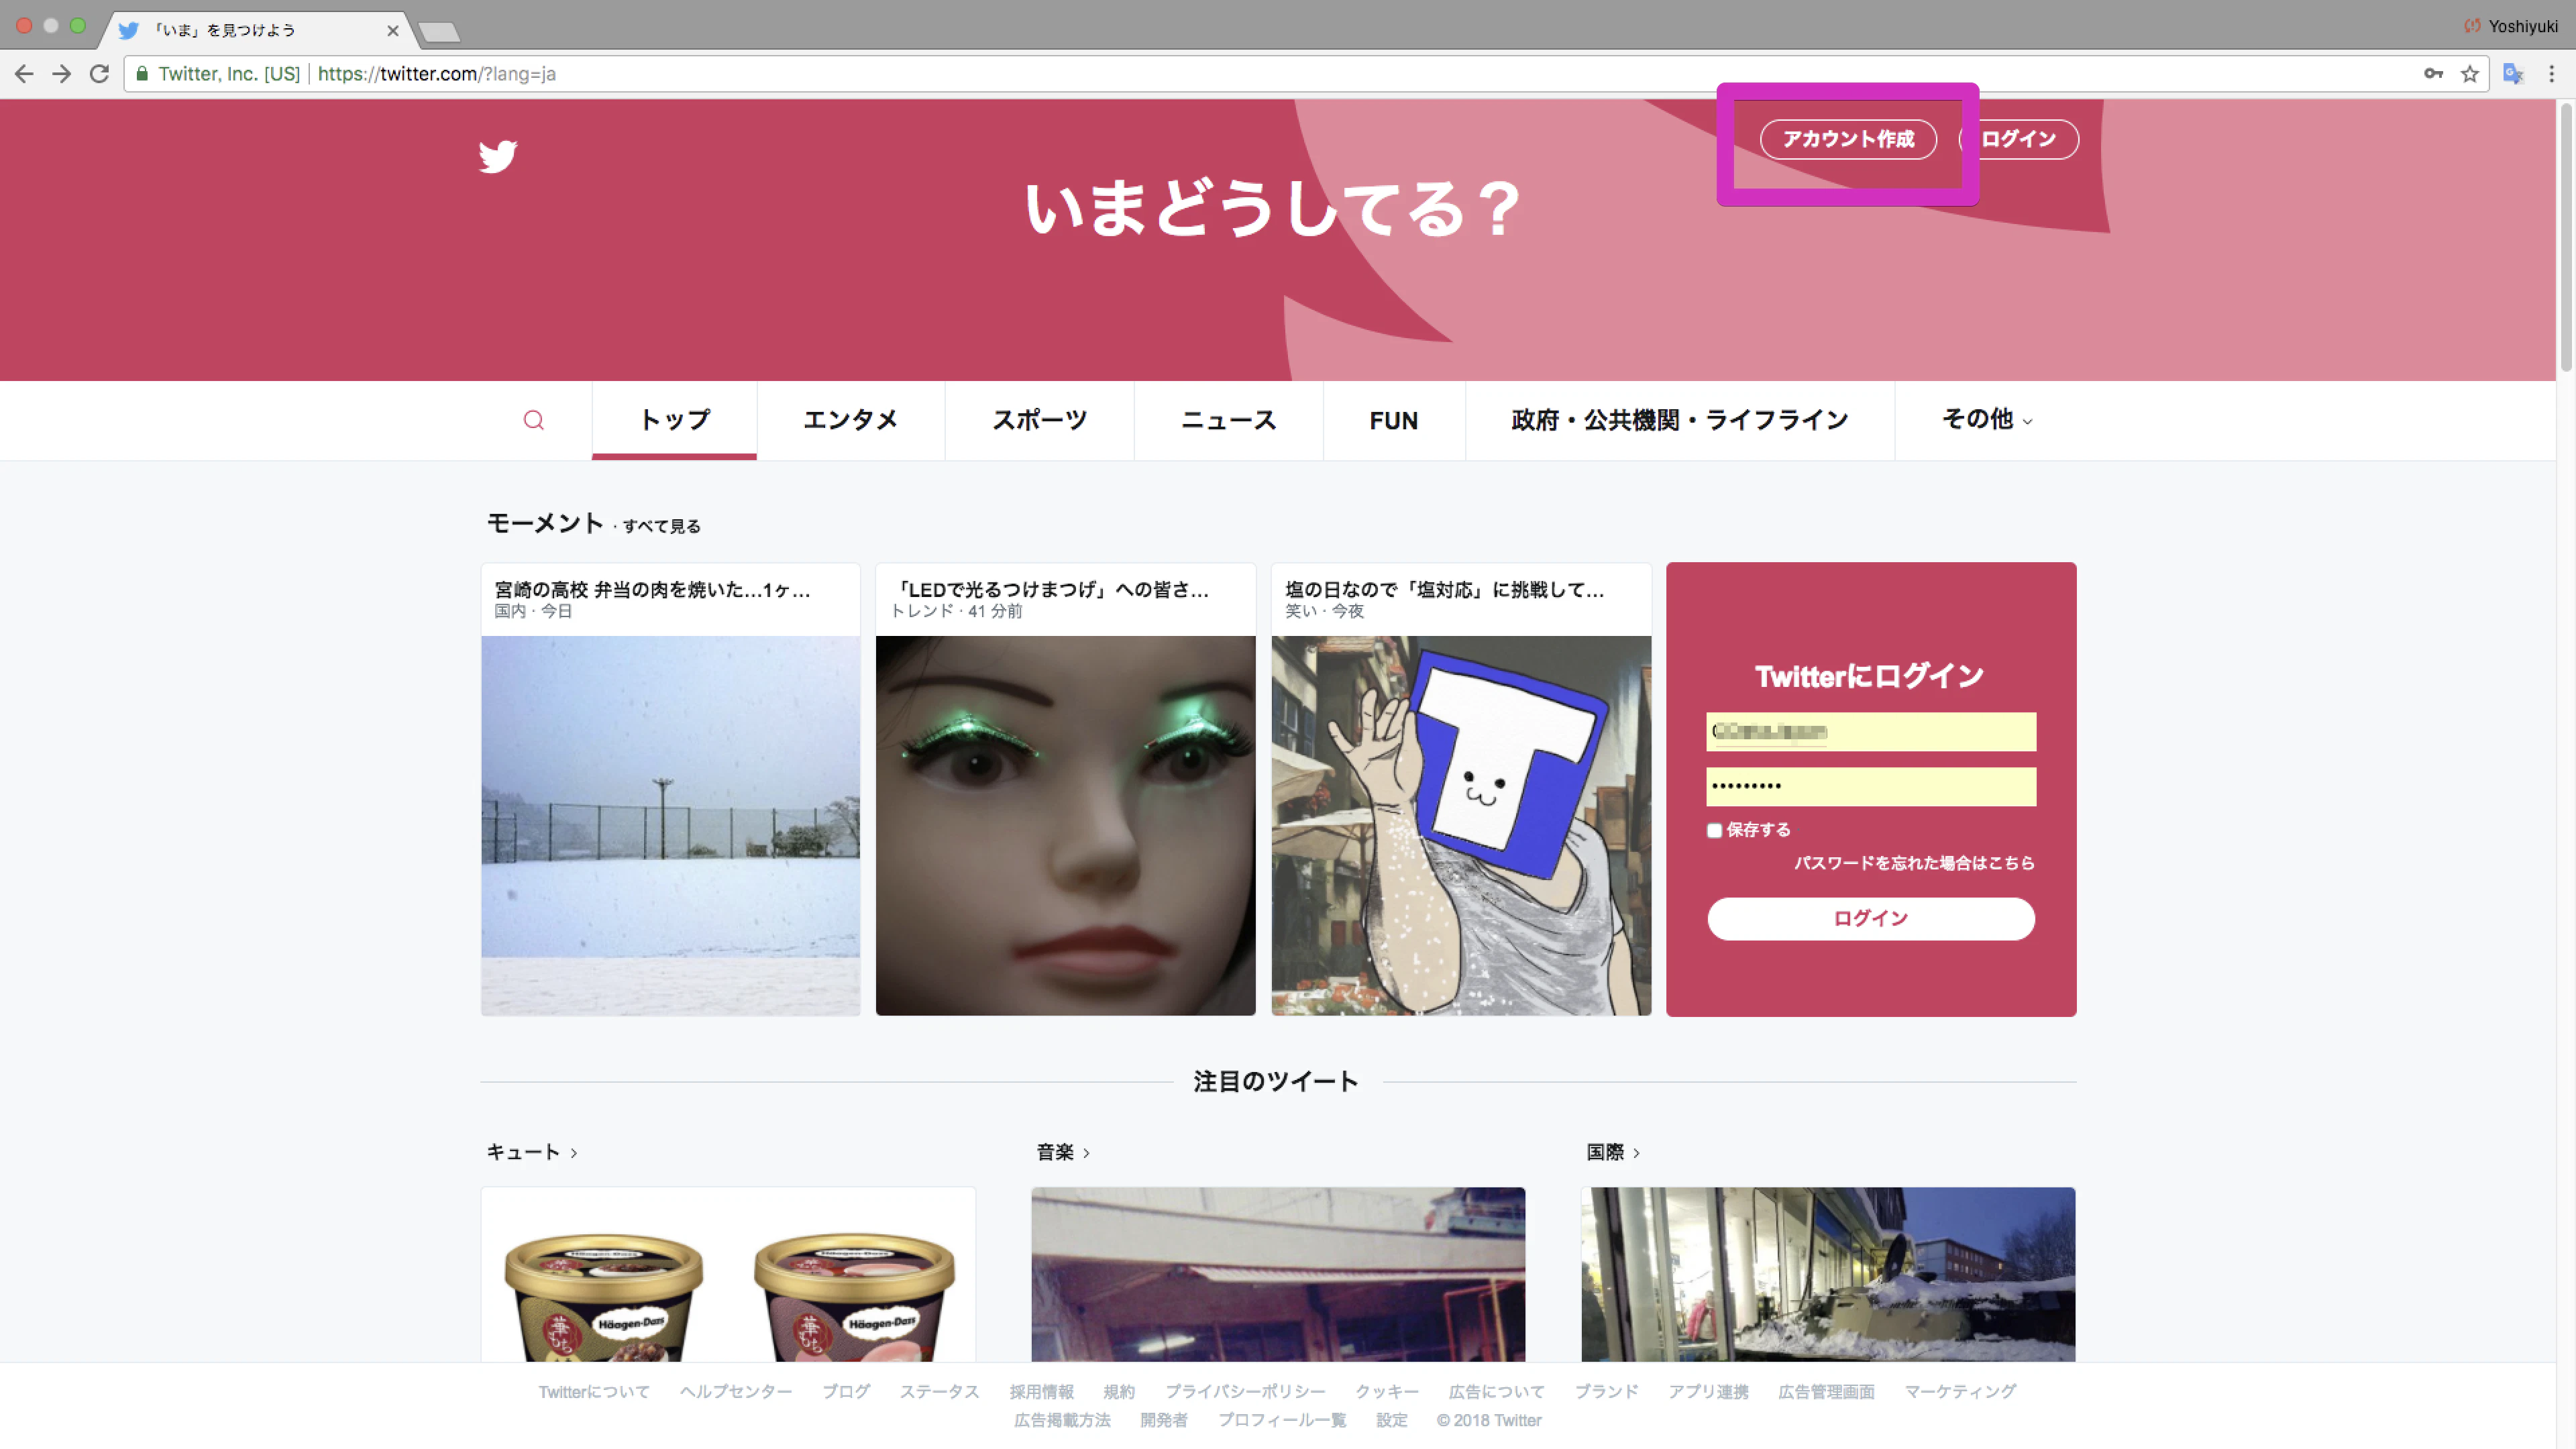
Task: Click the search magnifier icon
Action: [534, 420]
